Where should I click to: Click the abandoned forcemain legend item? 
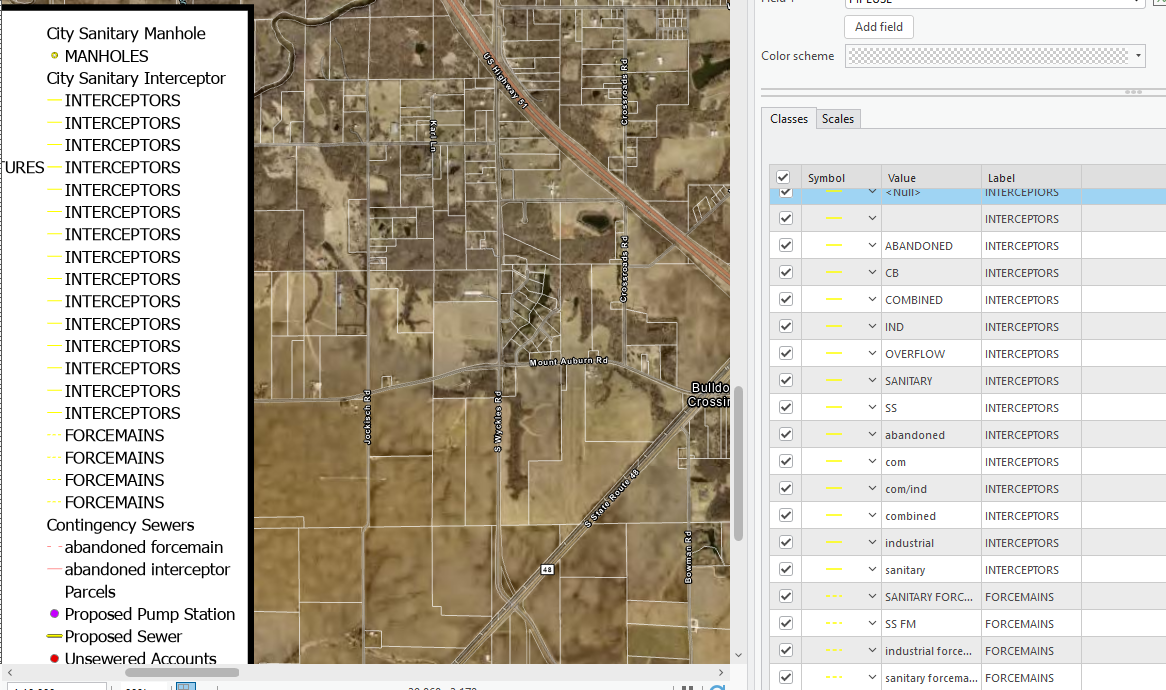pyautogui.click(x=144, y=547)
